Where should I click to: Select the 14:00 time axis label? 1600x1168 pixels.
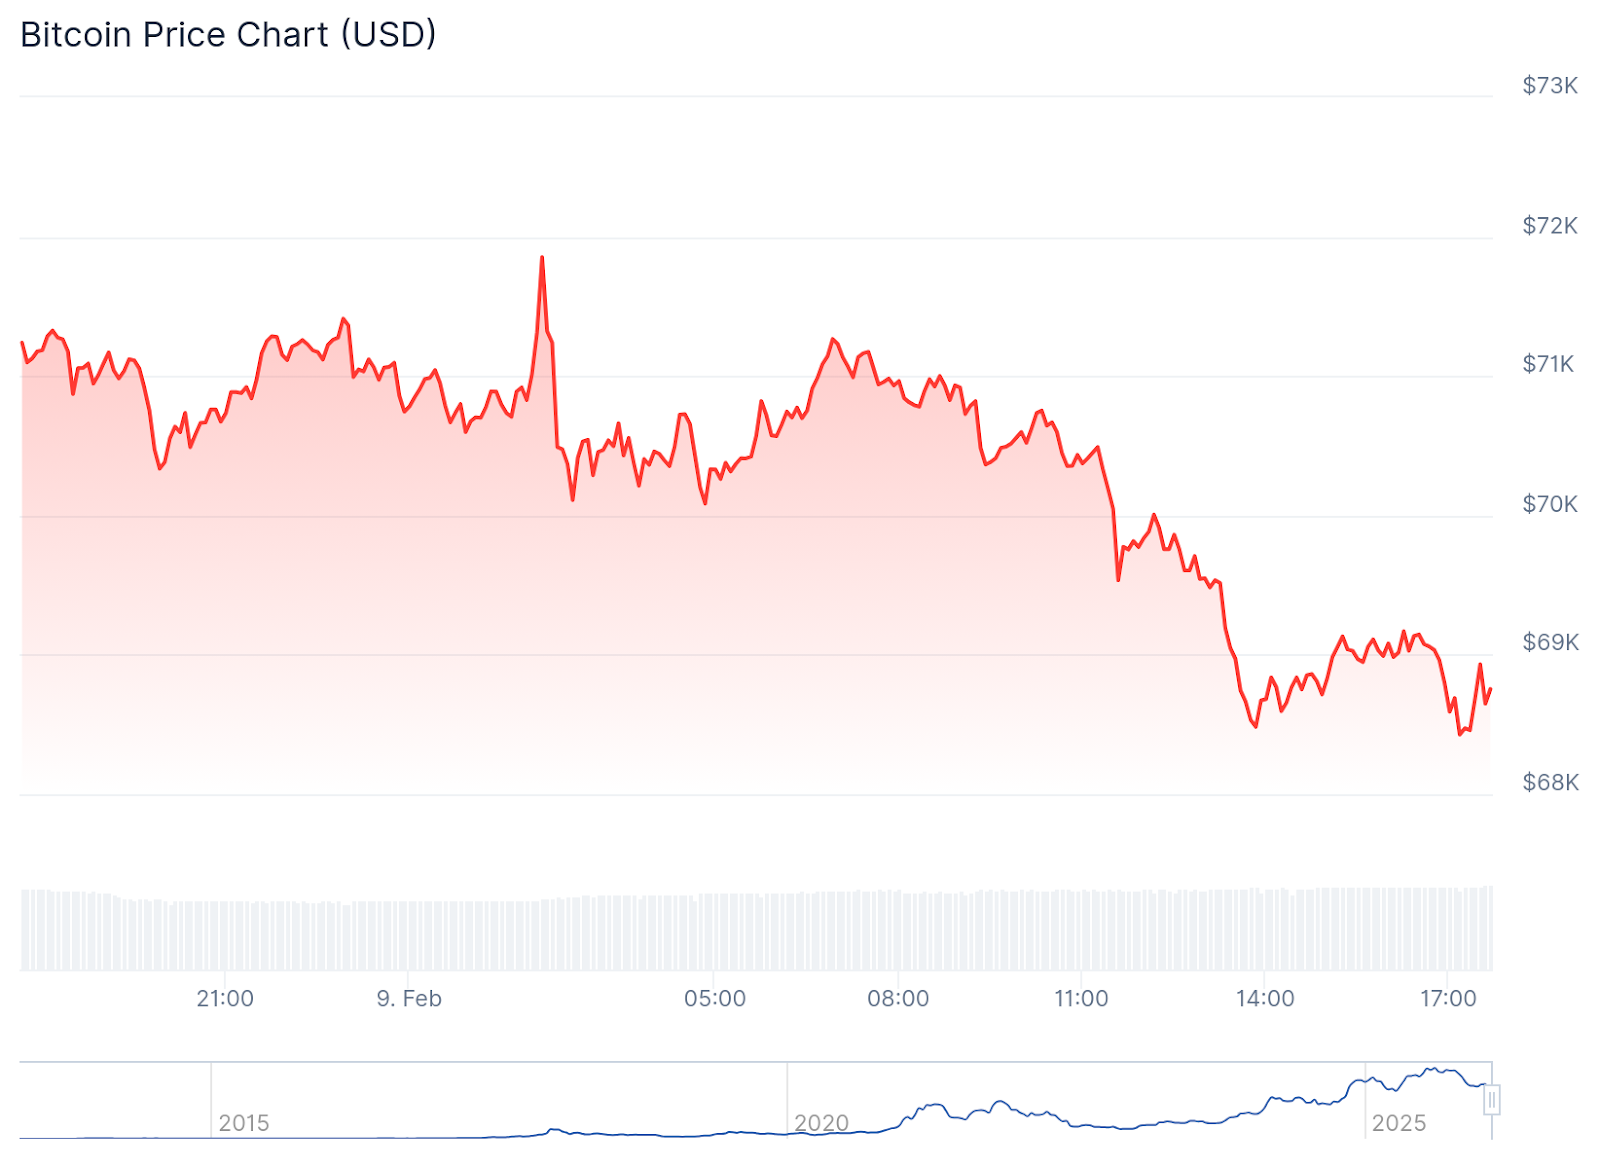[1265, 998]
